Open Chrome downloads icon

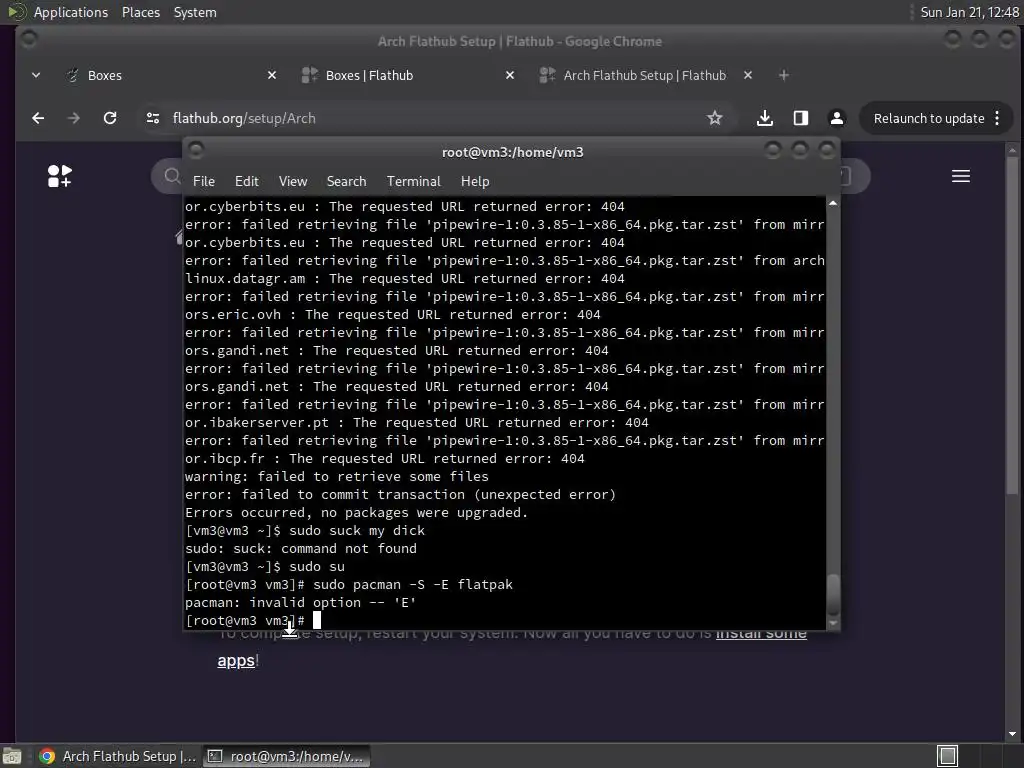(x=765, y=118)
